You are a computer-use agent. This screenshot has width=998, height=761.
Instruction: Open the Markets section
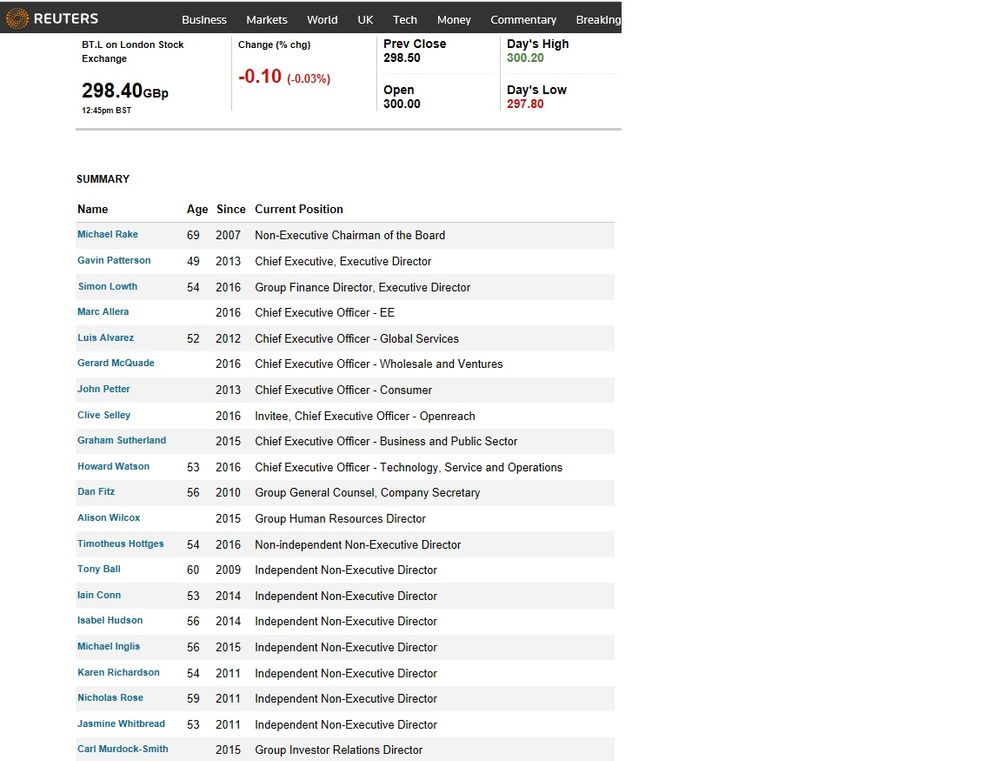click(x=267, y=20)
